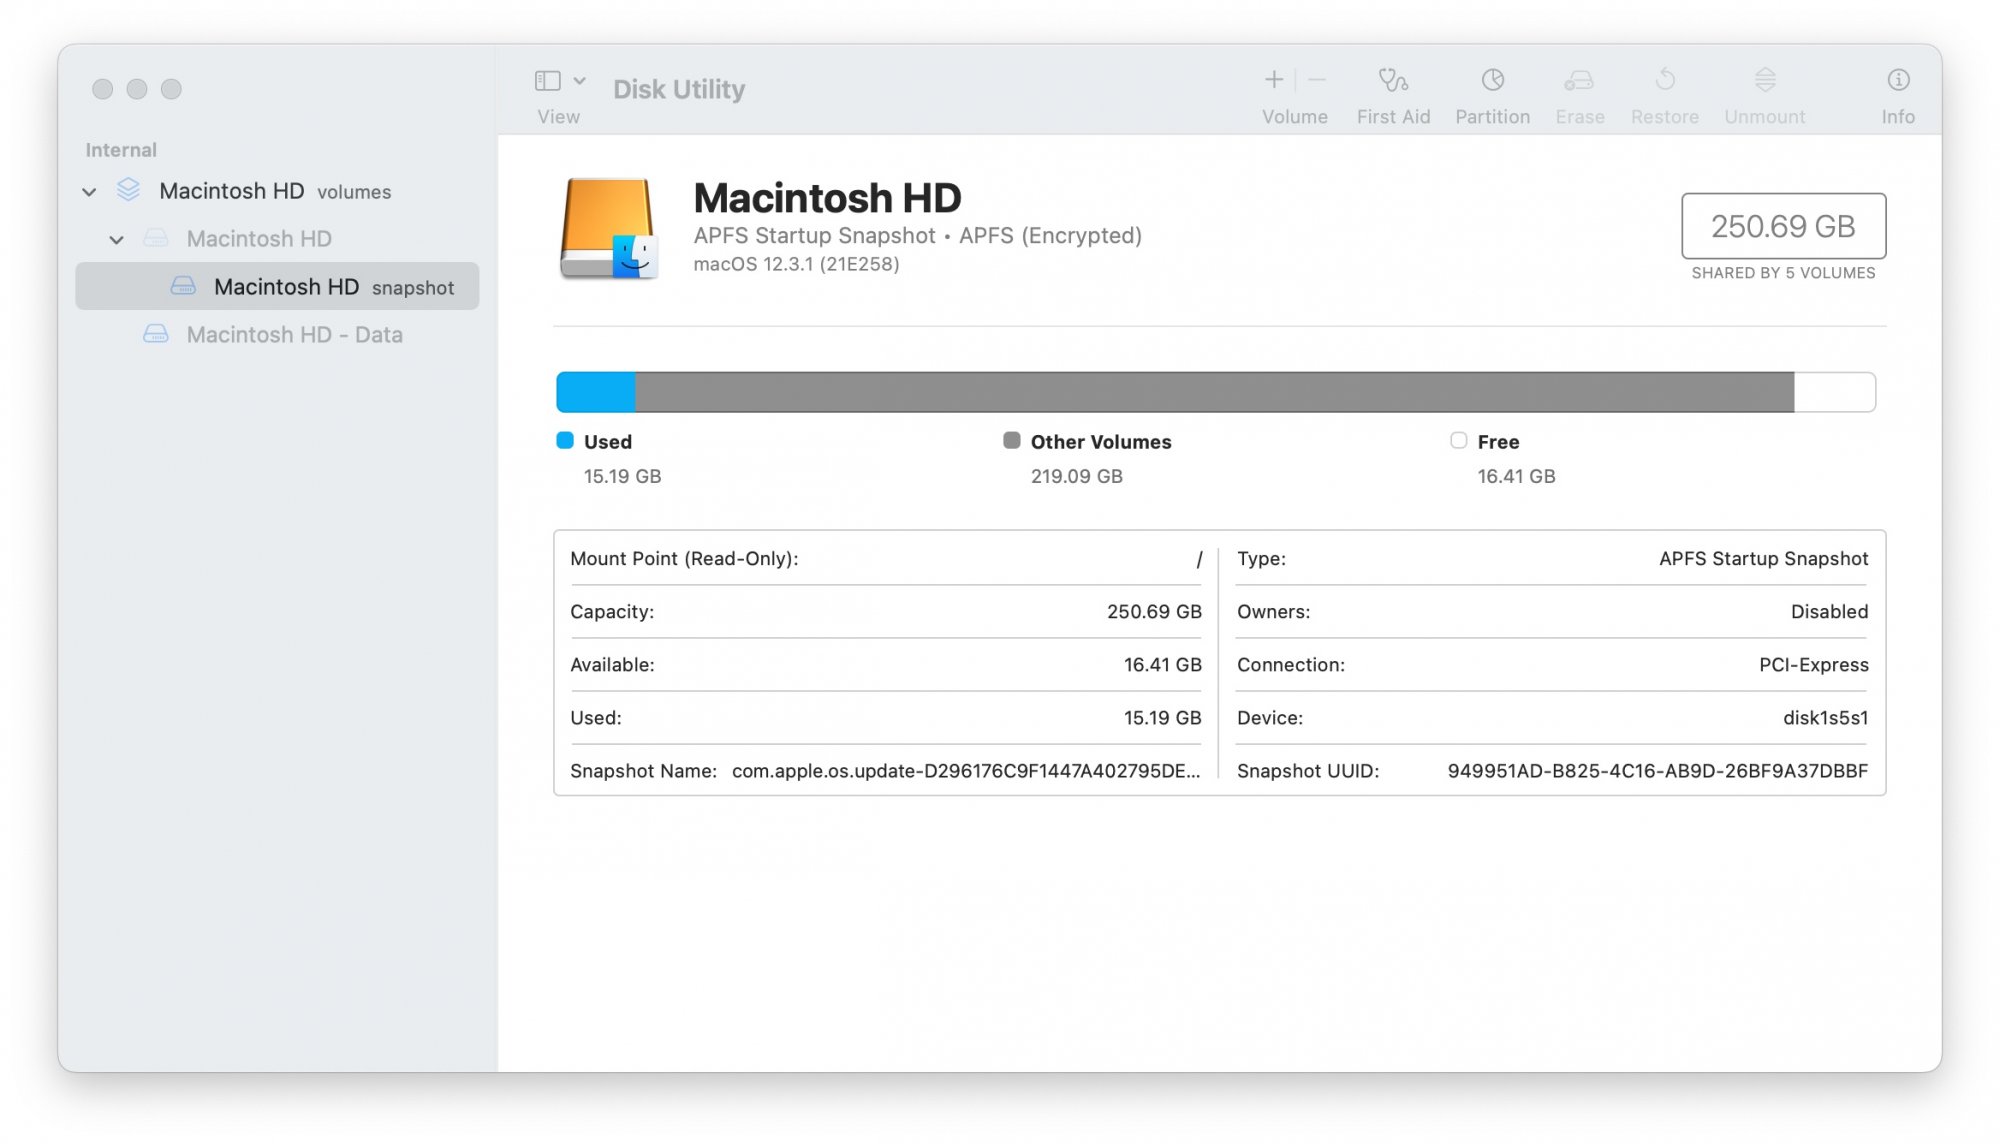Click the Restore toolbar label

1665,117
